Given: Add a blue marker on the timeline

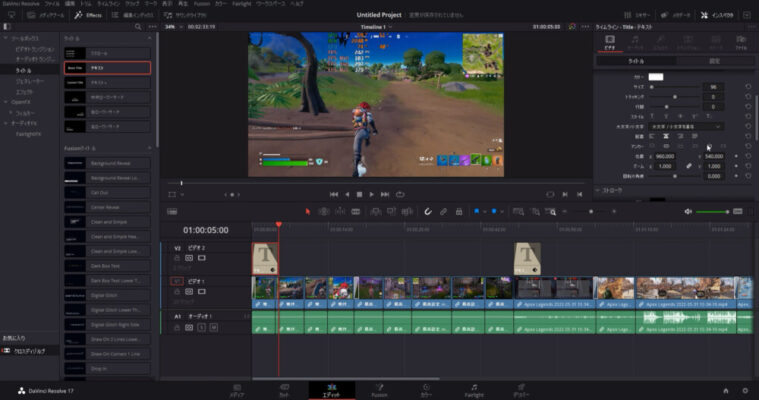Looking at the screenshot, I should (494, 212).
